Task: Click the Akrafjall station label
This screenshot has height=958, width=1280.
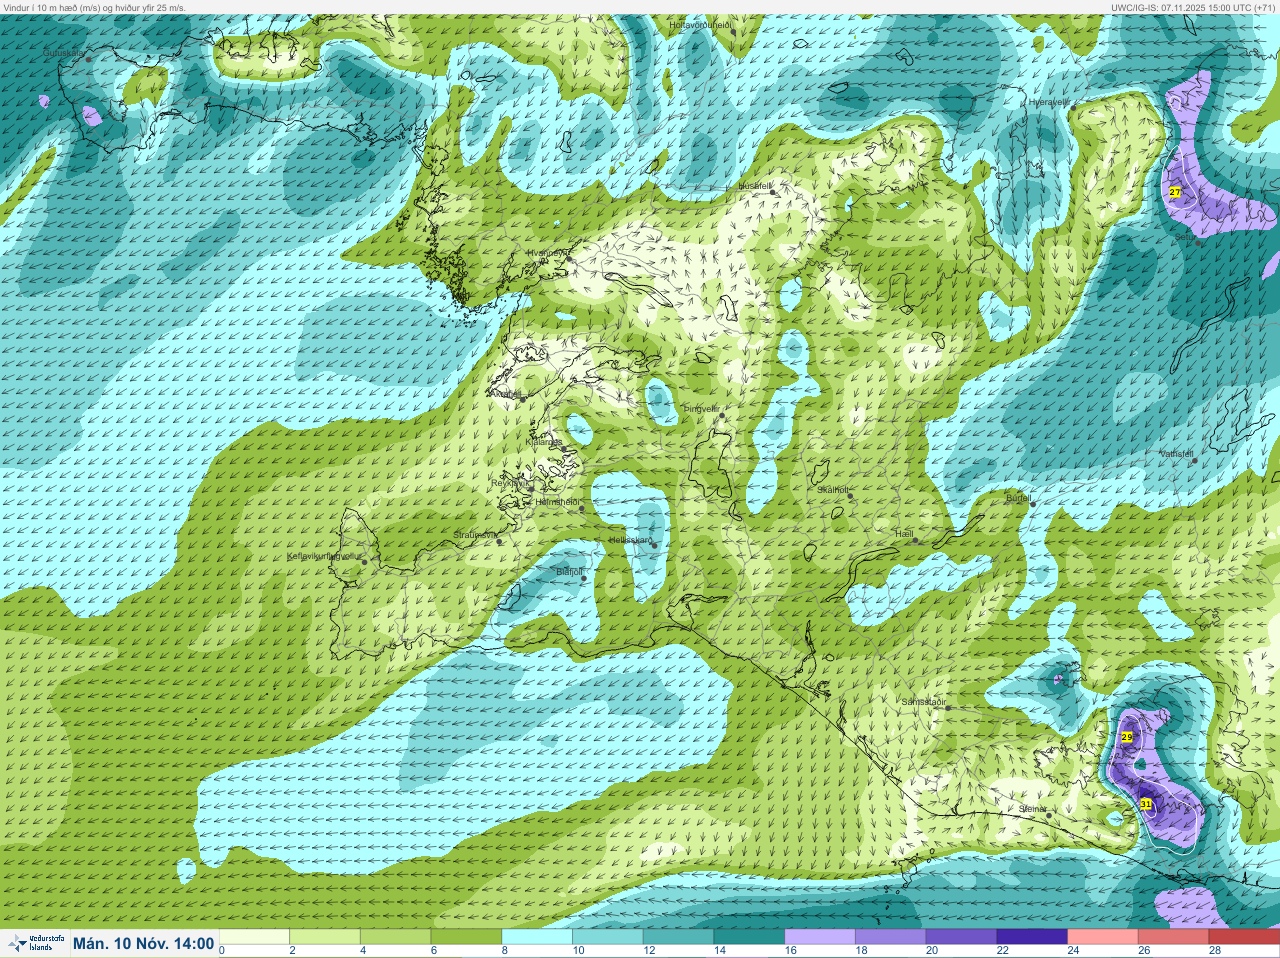Action: pyautogui.click(x=504, y=395)
